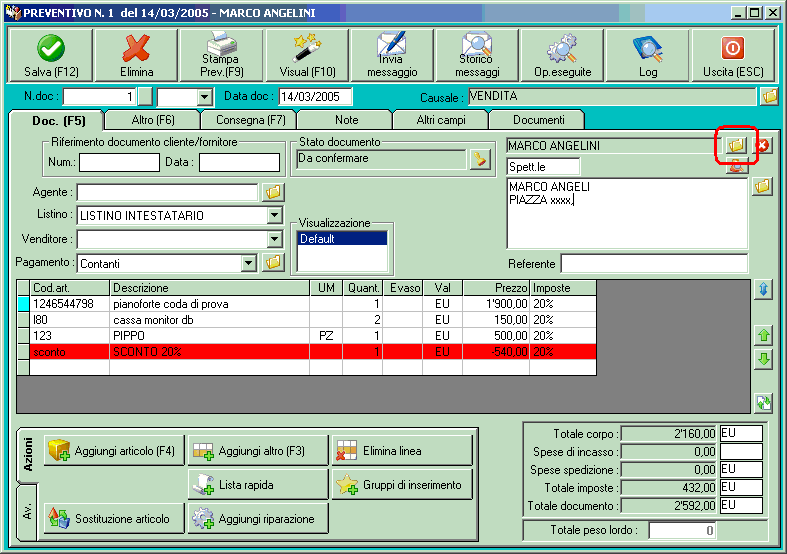
Task: Click the small icon below customer folder
Action: coord(736,166)
